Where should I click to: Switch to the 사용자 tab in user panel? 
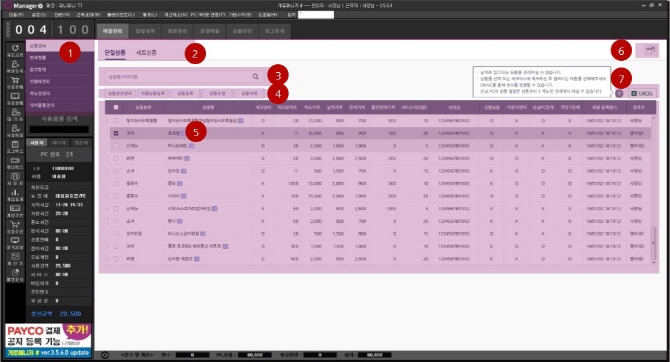coord(37,143)
